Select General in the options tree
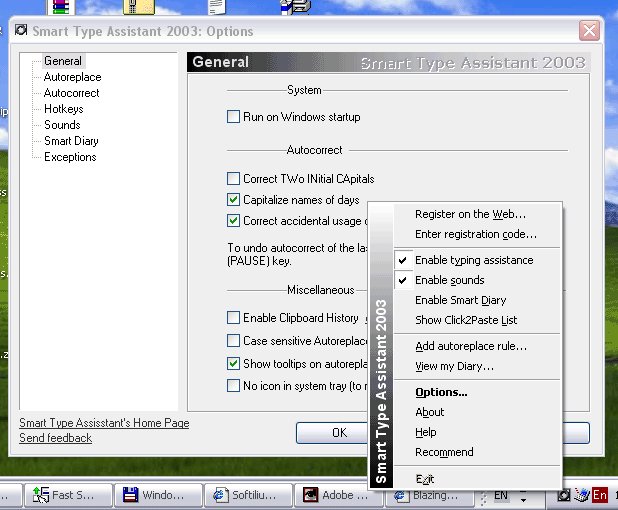Screen dimensions: 618x510 pyautogui.click(x=63, y=61)
